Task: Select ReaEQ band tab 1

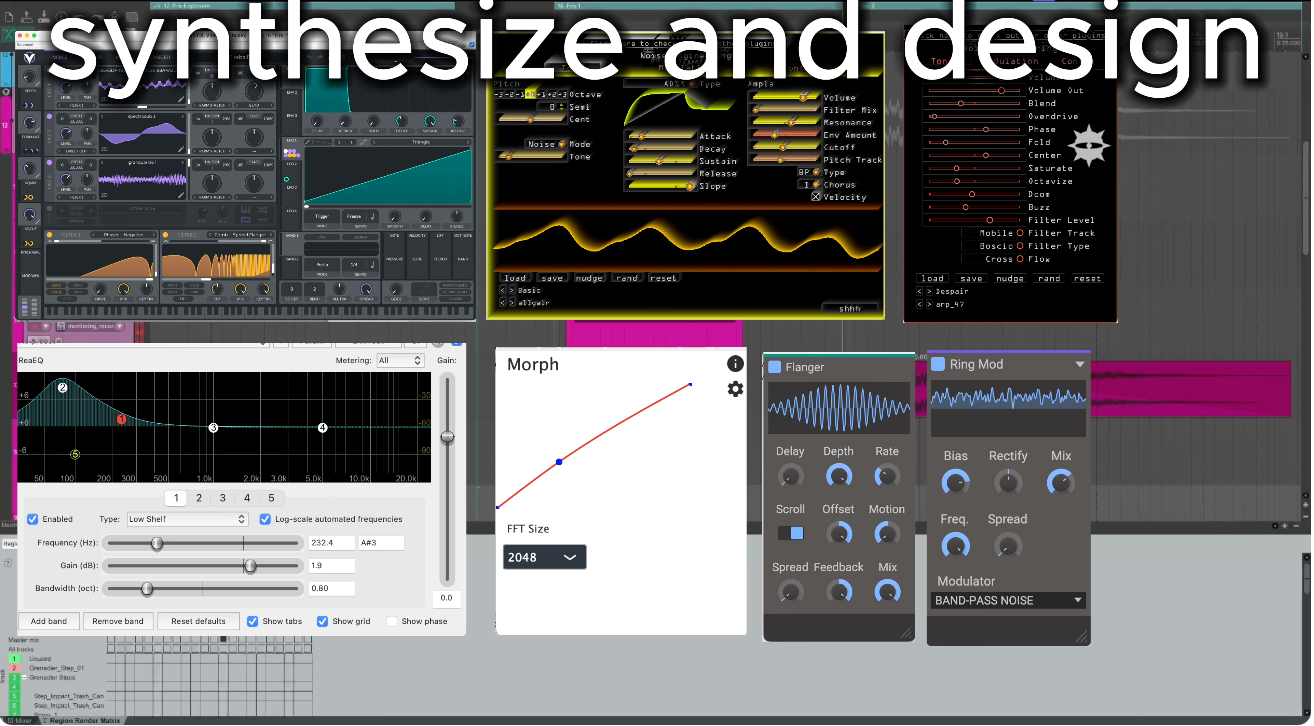Action: tap(176, 497)
